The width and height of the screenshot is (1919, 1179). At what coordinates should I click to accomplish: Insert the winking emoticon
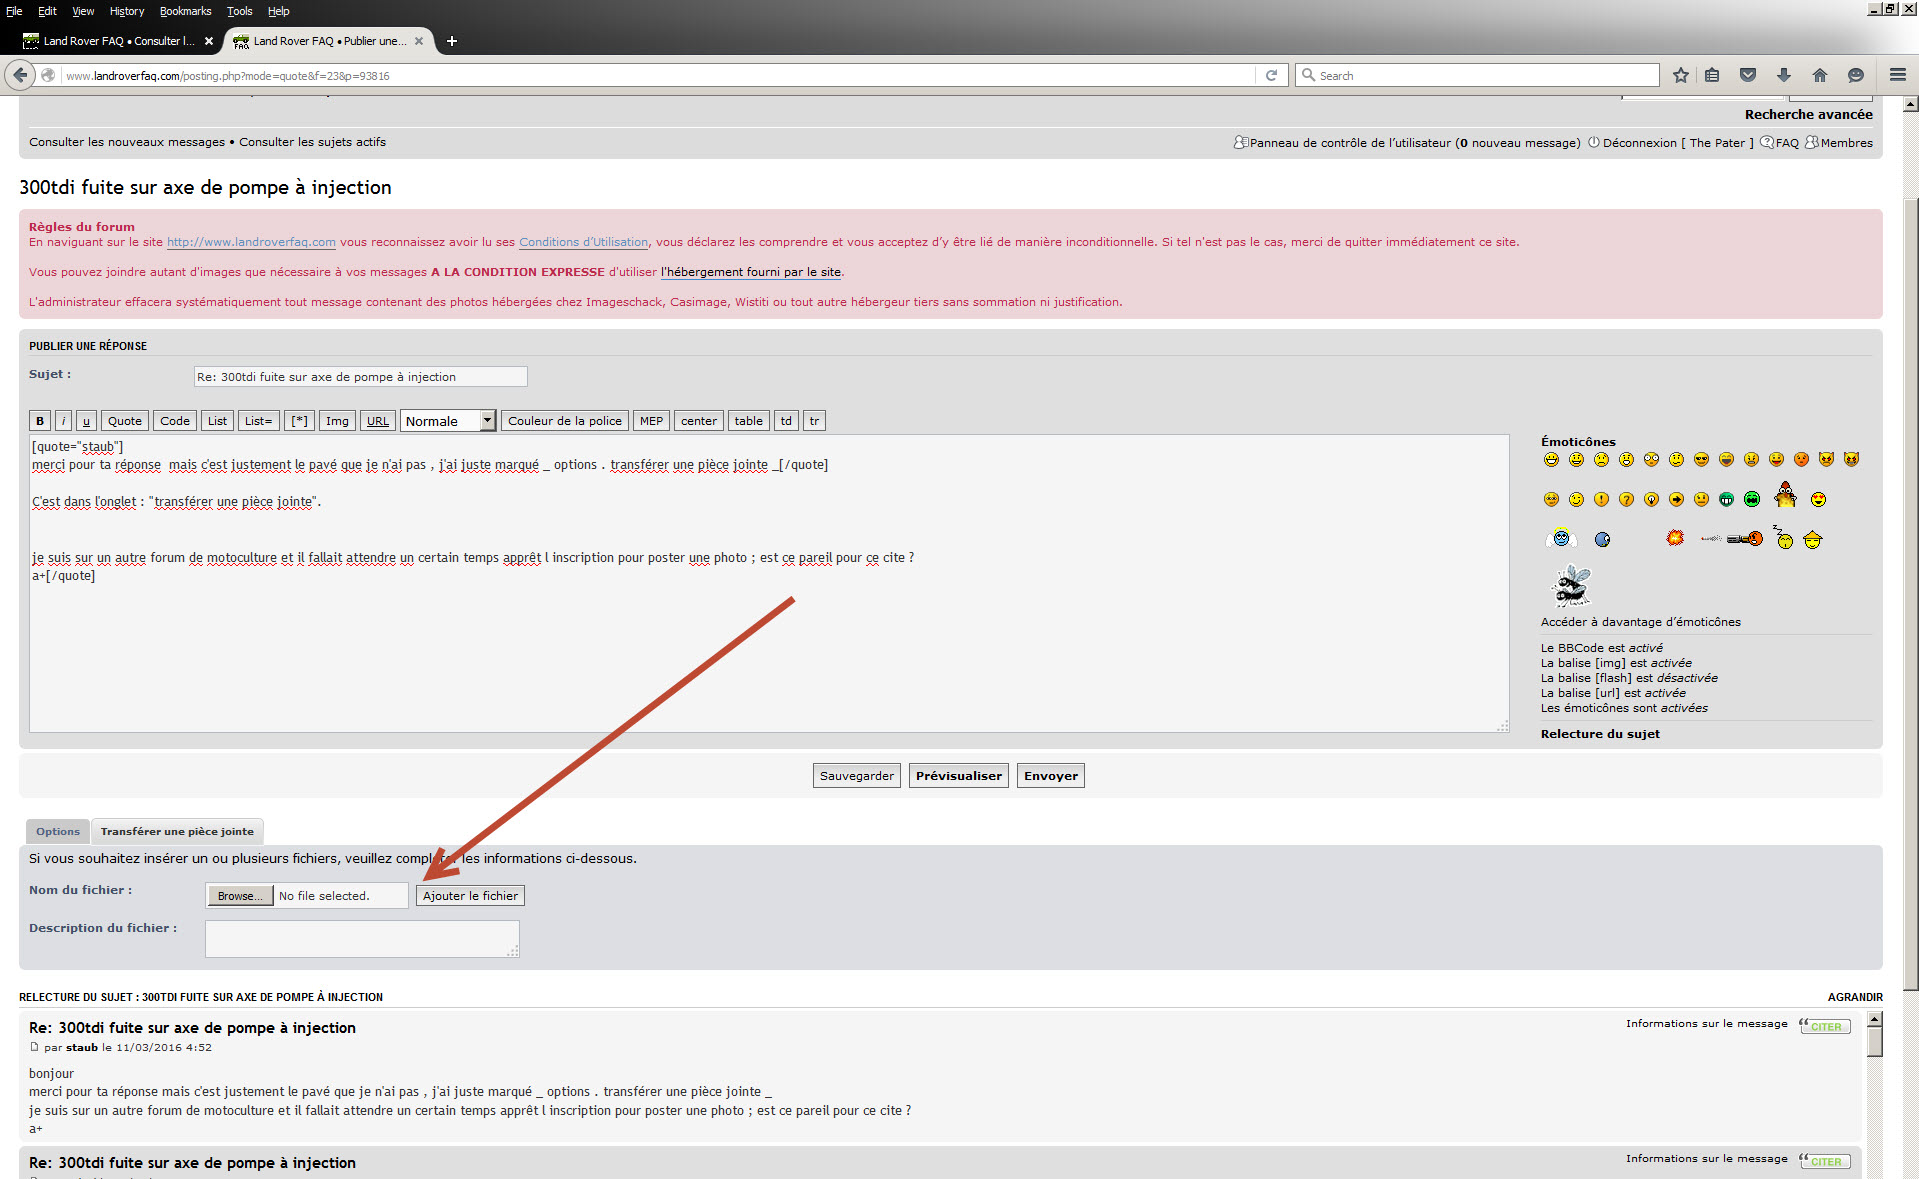[1576, 499]
